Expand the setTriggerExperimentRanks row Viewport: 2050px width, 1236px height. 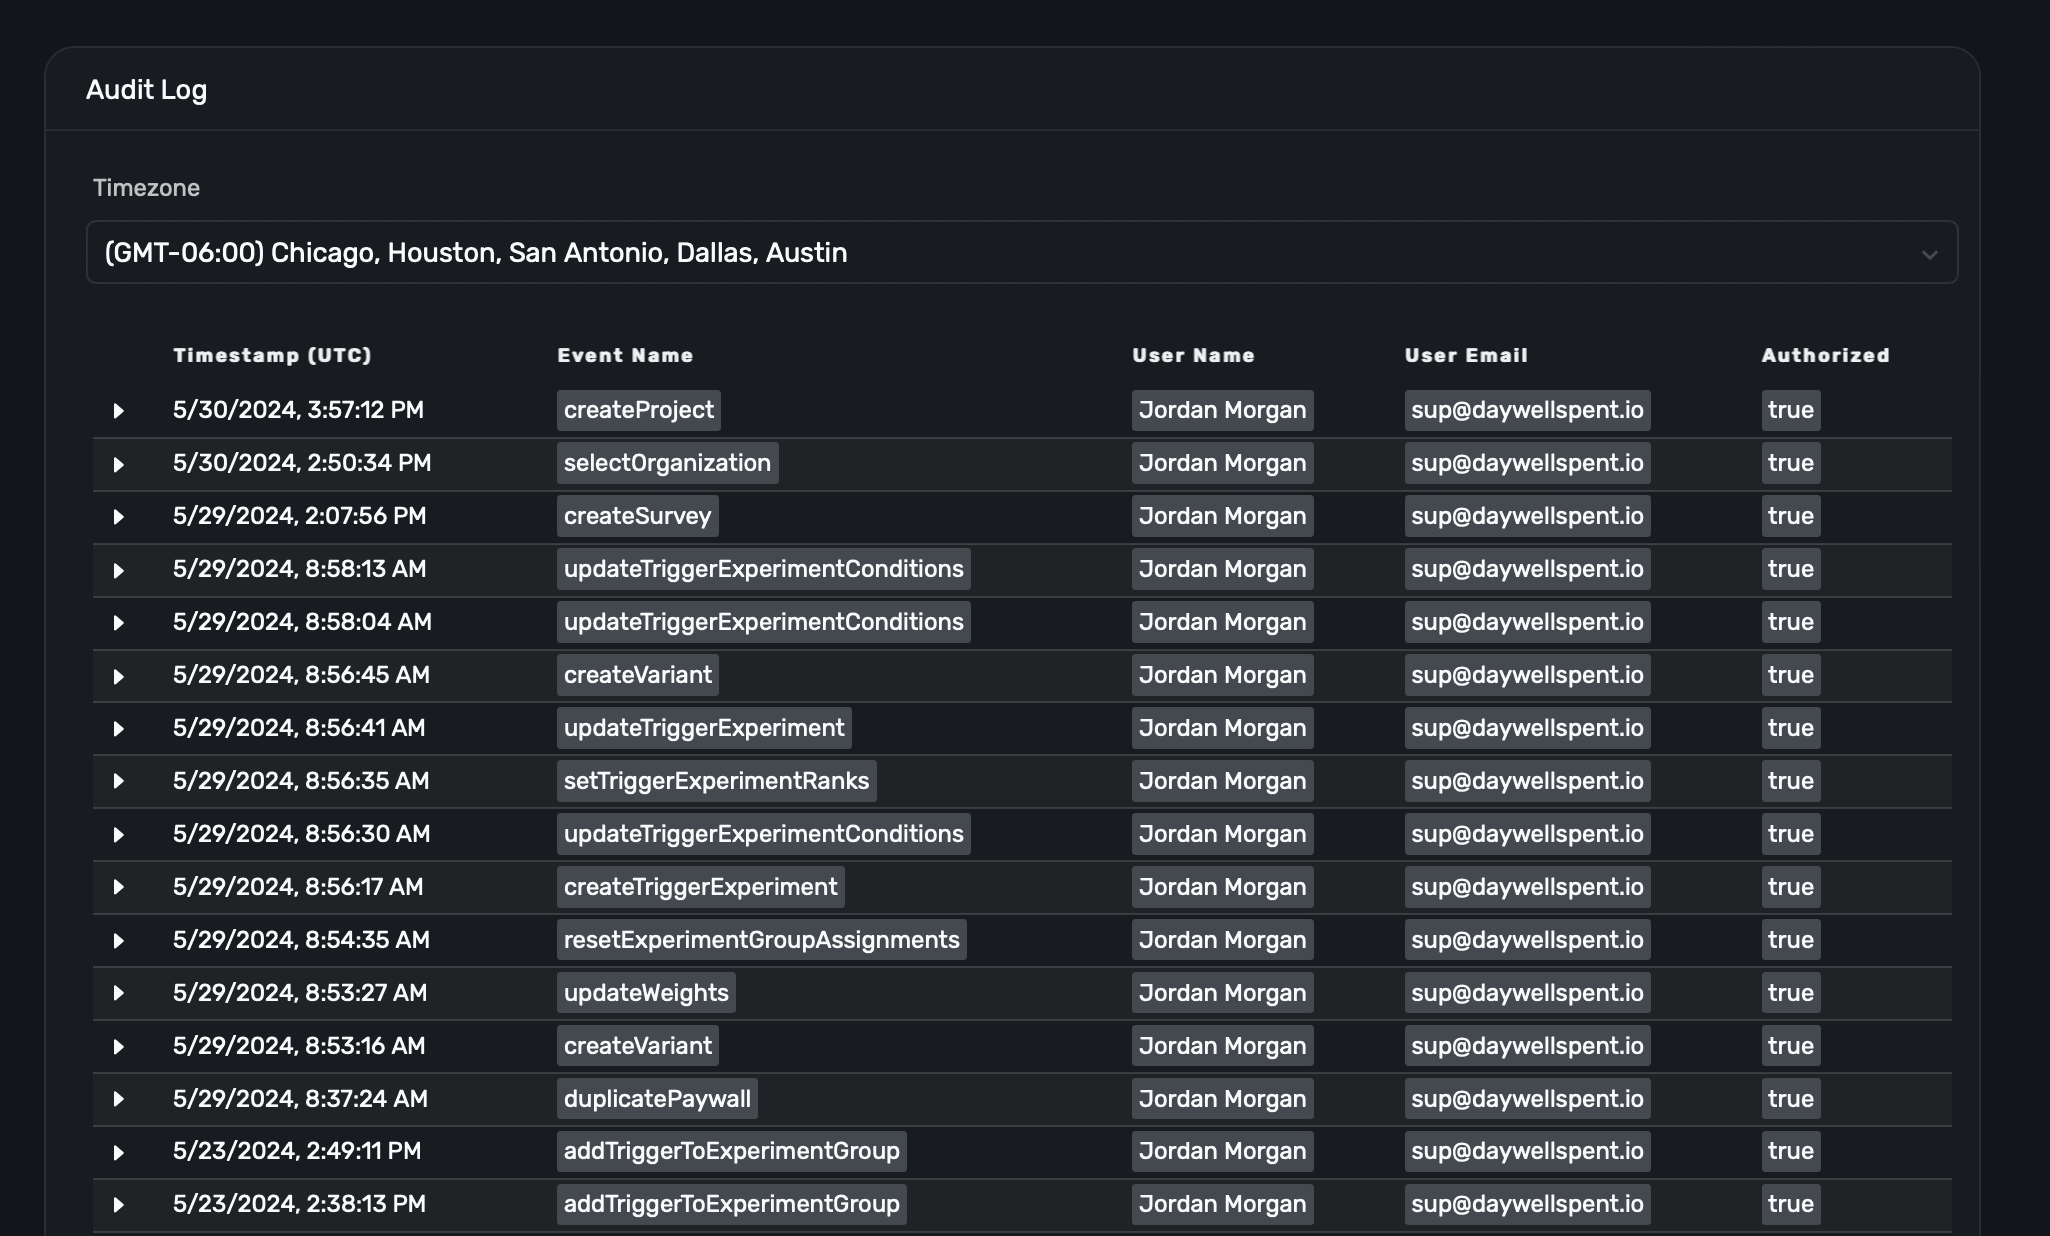(118, 781)
